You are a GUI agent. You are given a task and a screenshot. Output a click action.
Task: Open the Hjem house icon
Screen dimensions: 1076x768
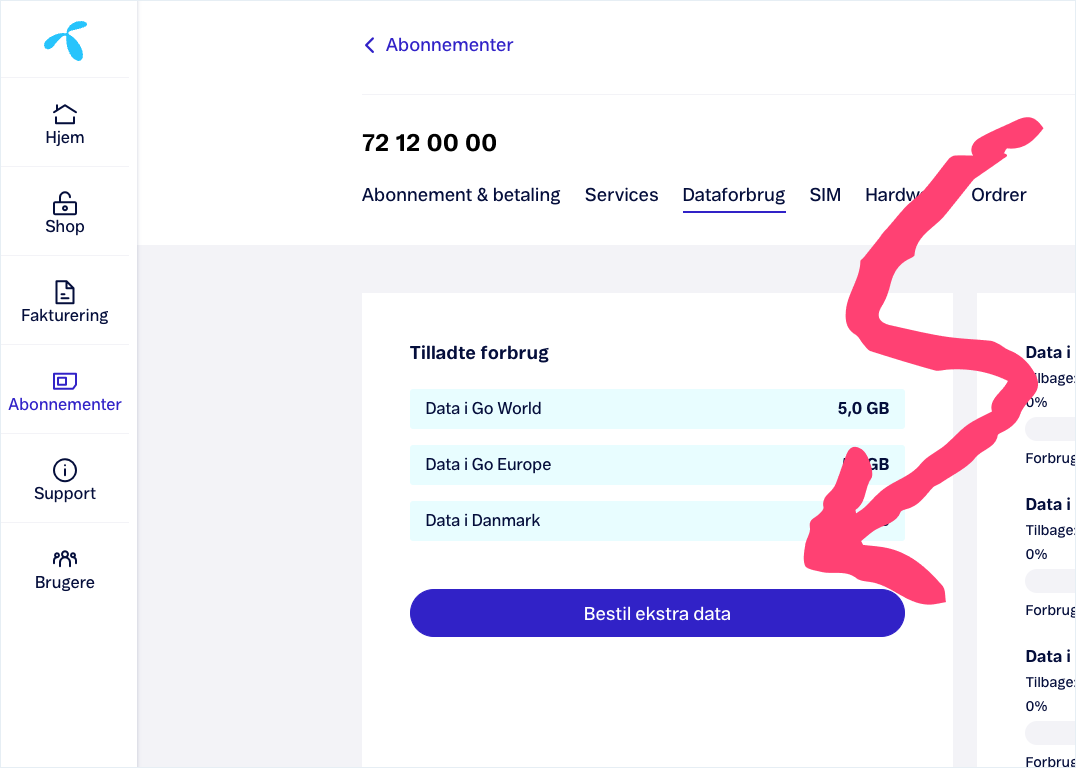click(x=65, y=113)
